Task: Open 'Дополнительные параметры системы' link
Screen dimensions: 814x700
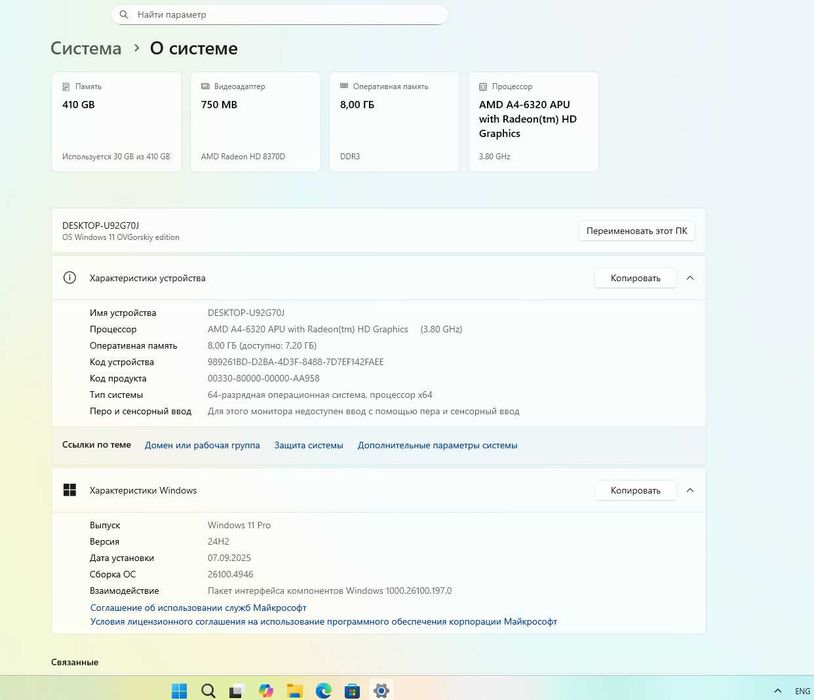Action: (437, 445)
